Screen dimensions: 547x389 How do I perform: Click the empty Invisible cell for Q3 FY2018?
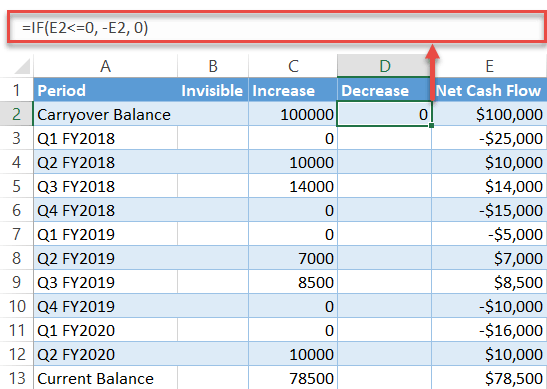(213, 186)
